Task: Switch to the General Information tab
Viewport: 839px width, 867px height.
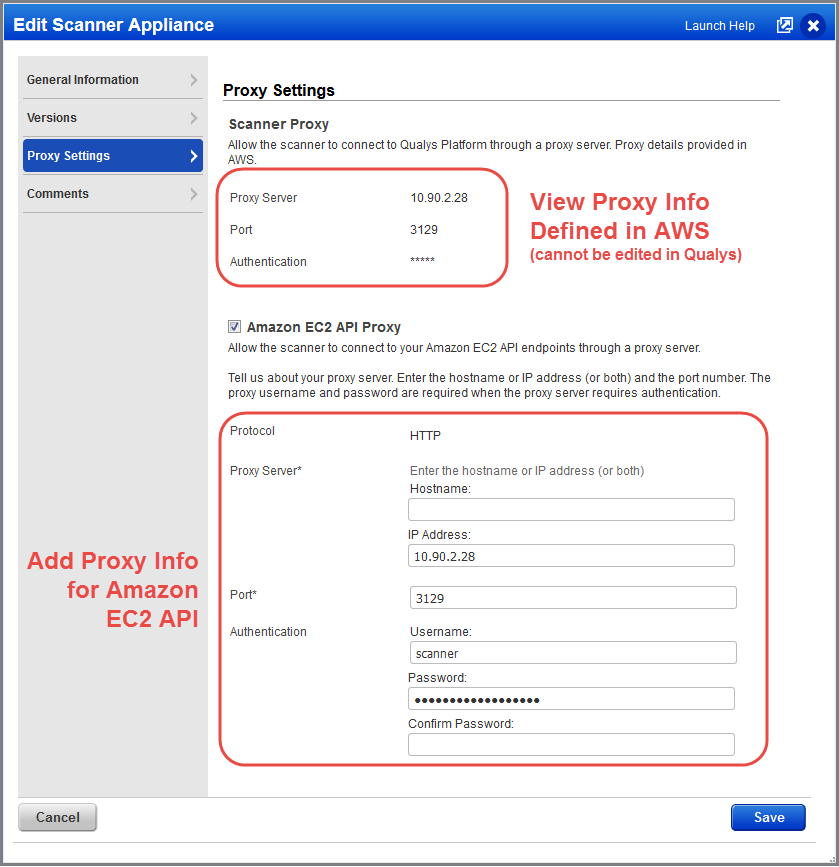Action: 82,79
